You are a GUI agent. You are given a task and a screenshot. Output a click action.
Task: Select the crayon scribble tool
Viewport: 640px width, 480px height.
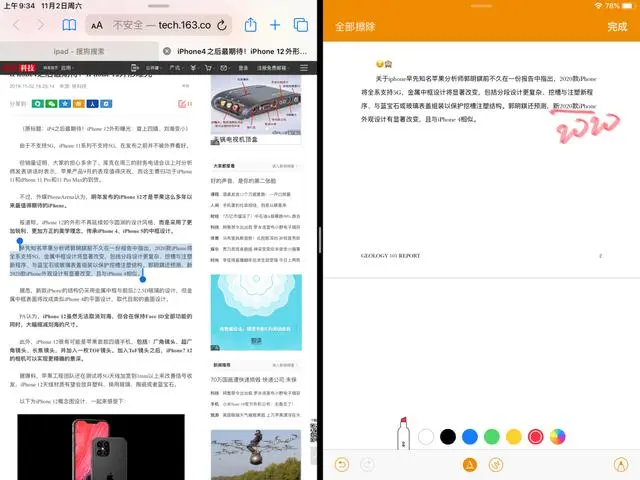click(x=495, y=465)
